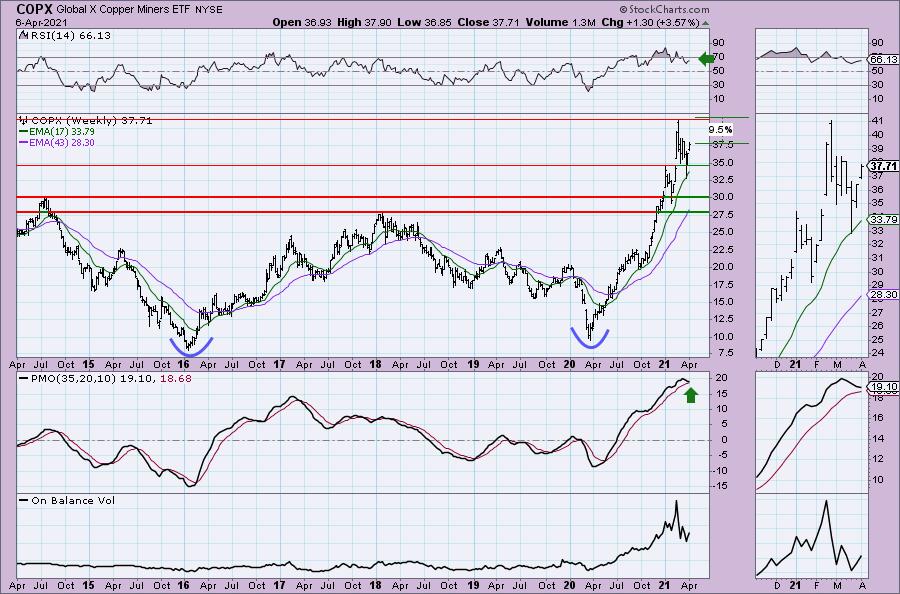Click the 41 price label in zoom panel
The width and height of the screenshot is (900, 594).
point(876,121)
